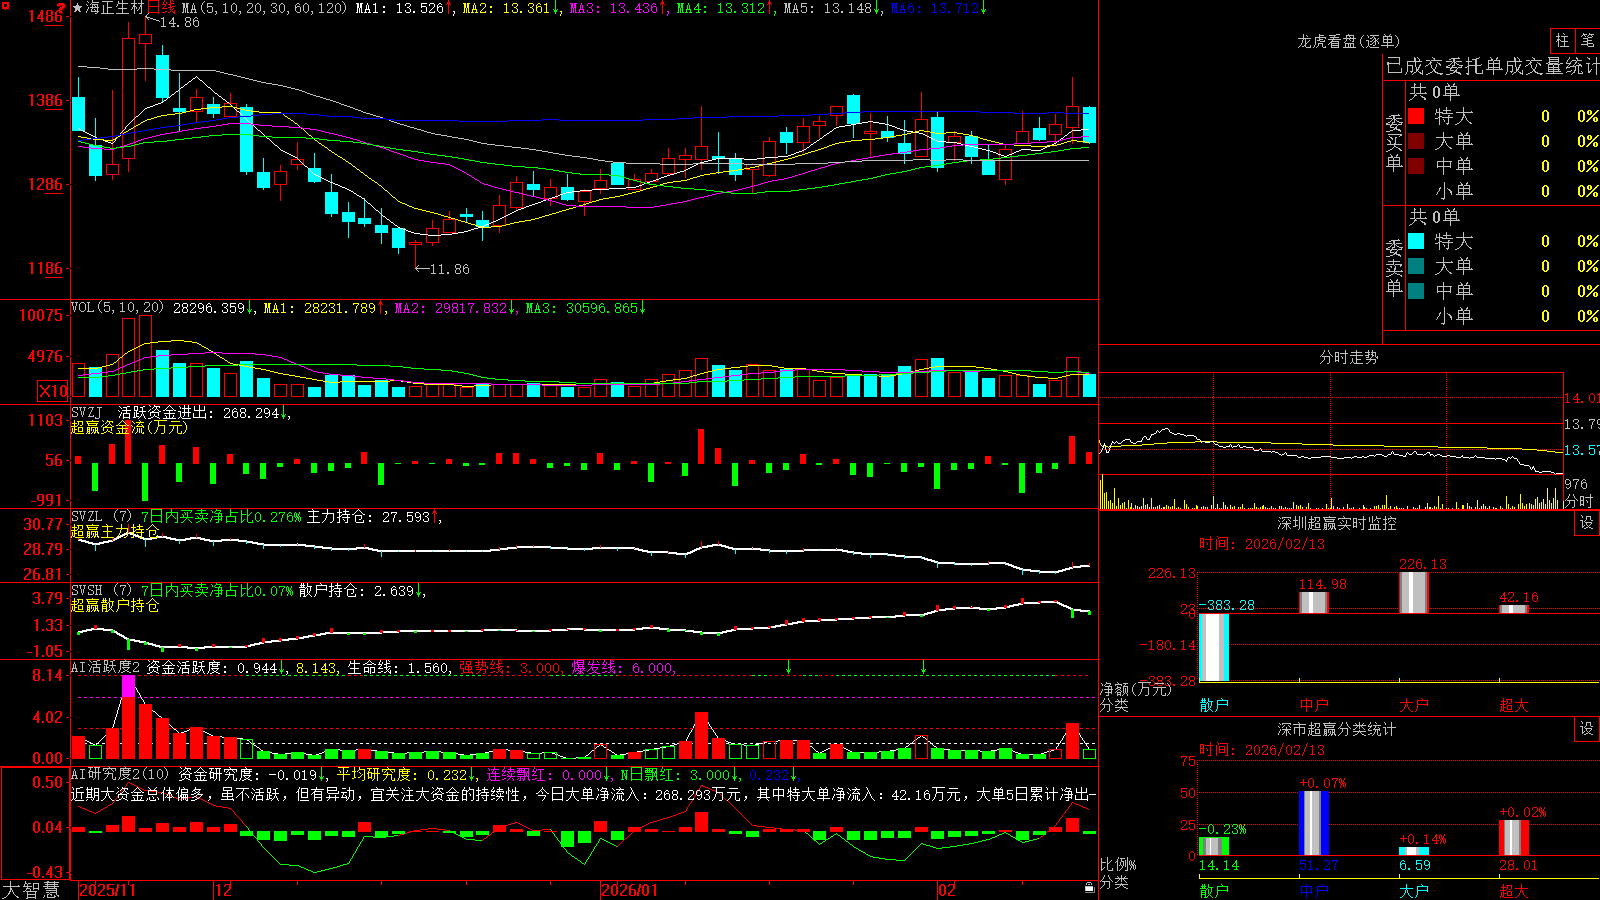1600x900 pixels.
Task: Click the SVSH (7) indicator label
Action: (102, 591)
